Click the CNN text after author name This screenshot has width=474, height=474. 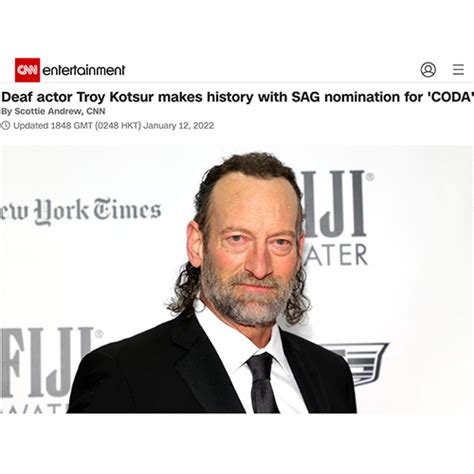pos(96,111)
